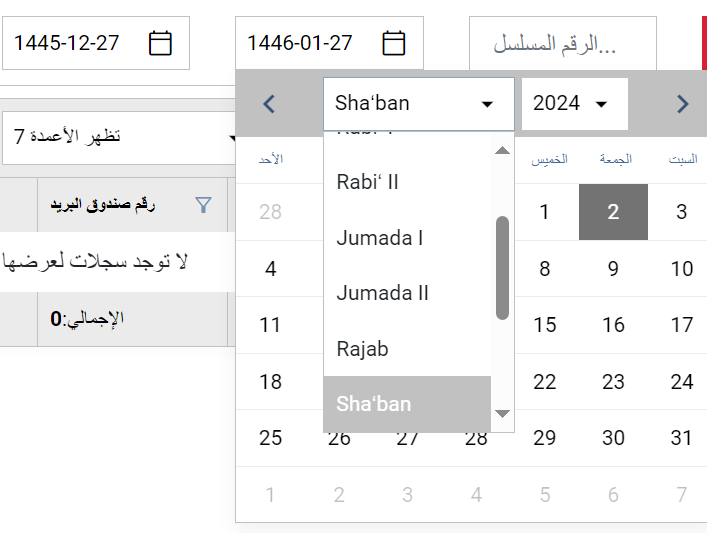
Task: Go to previous month with the left chevron
Action: (269, 104)
